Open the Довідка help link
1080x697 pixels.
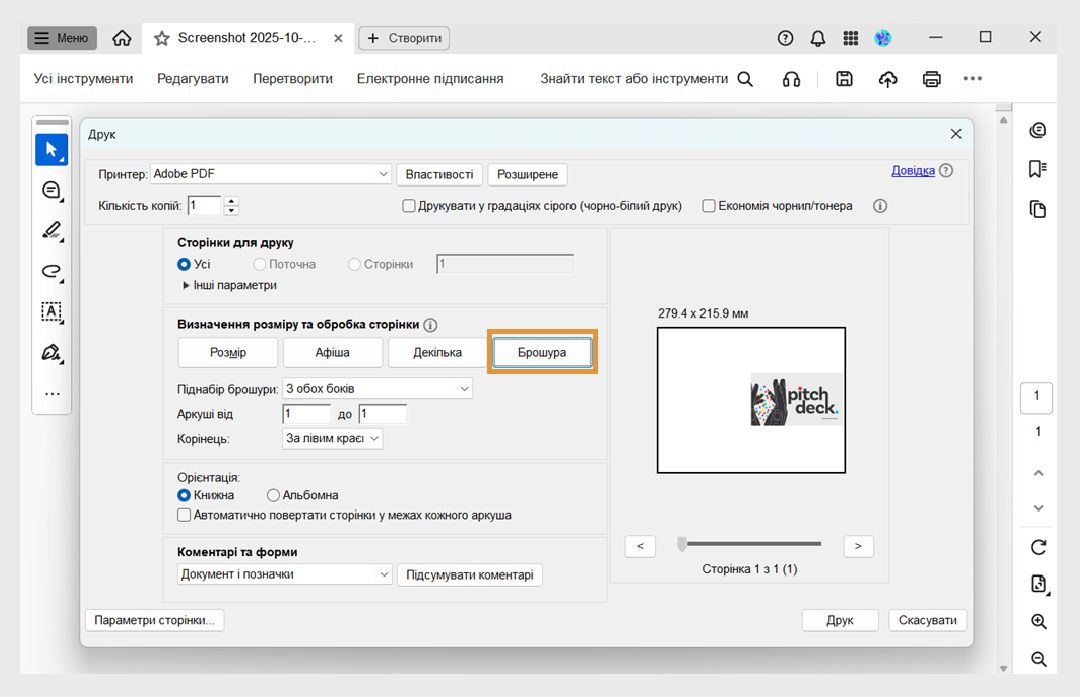(913, 170)
